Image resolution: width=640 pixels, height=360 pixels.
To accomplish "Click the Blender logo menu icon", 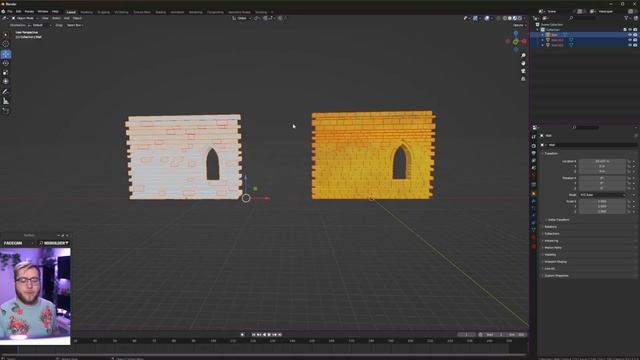I will 3,11.
